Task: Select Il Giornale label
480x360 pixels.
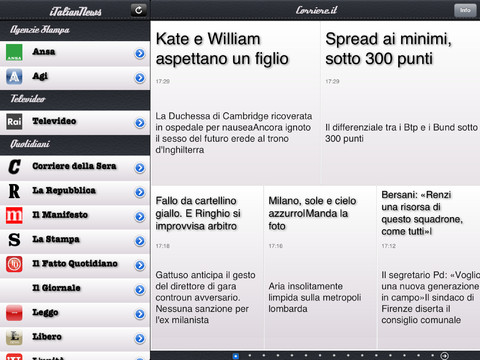Action: 56,288
